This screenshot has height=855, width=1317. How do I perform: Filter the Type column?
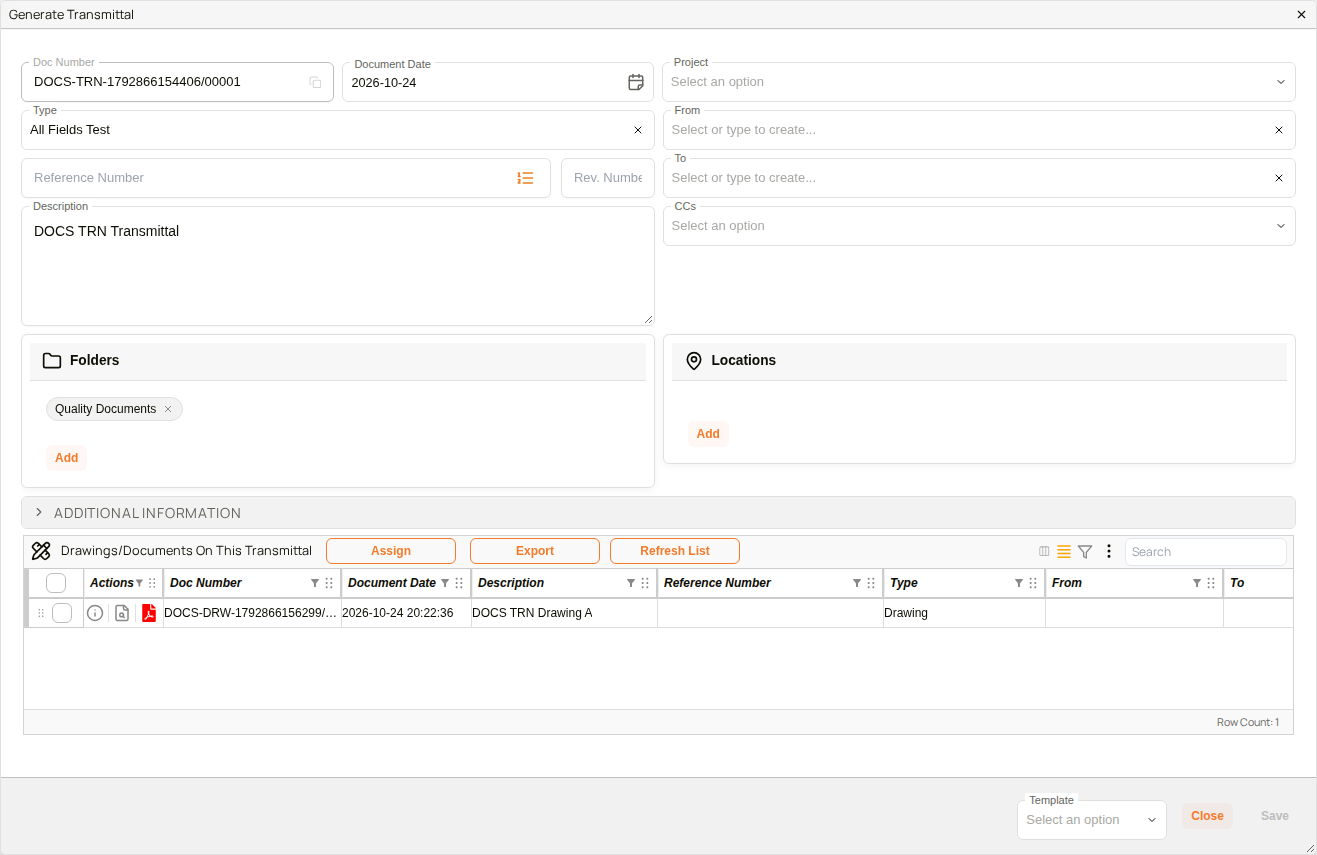(x=1019, y=583)
